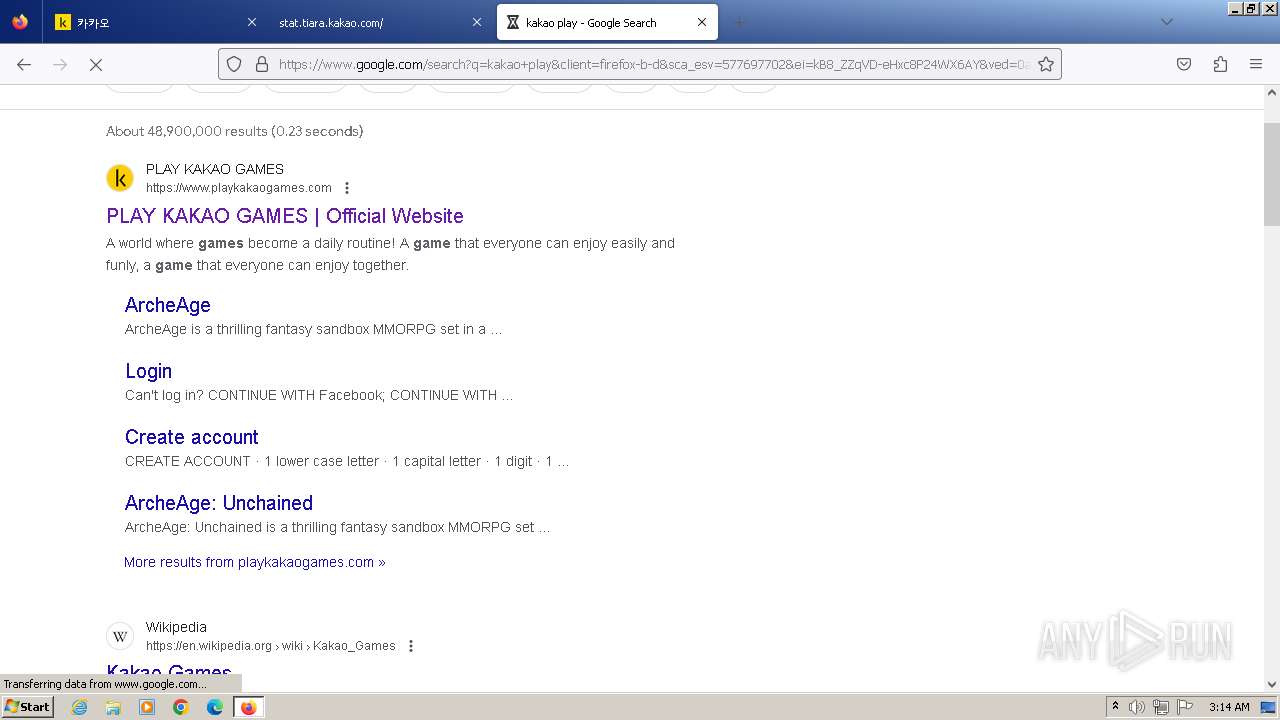Save page to Pocket

1184,64
